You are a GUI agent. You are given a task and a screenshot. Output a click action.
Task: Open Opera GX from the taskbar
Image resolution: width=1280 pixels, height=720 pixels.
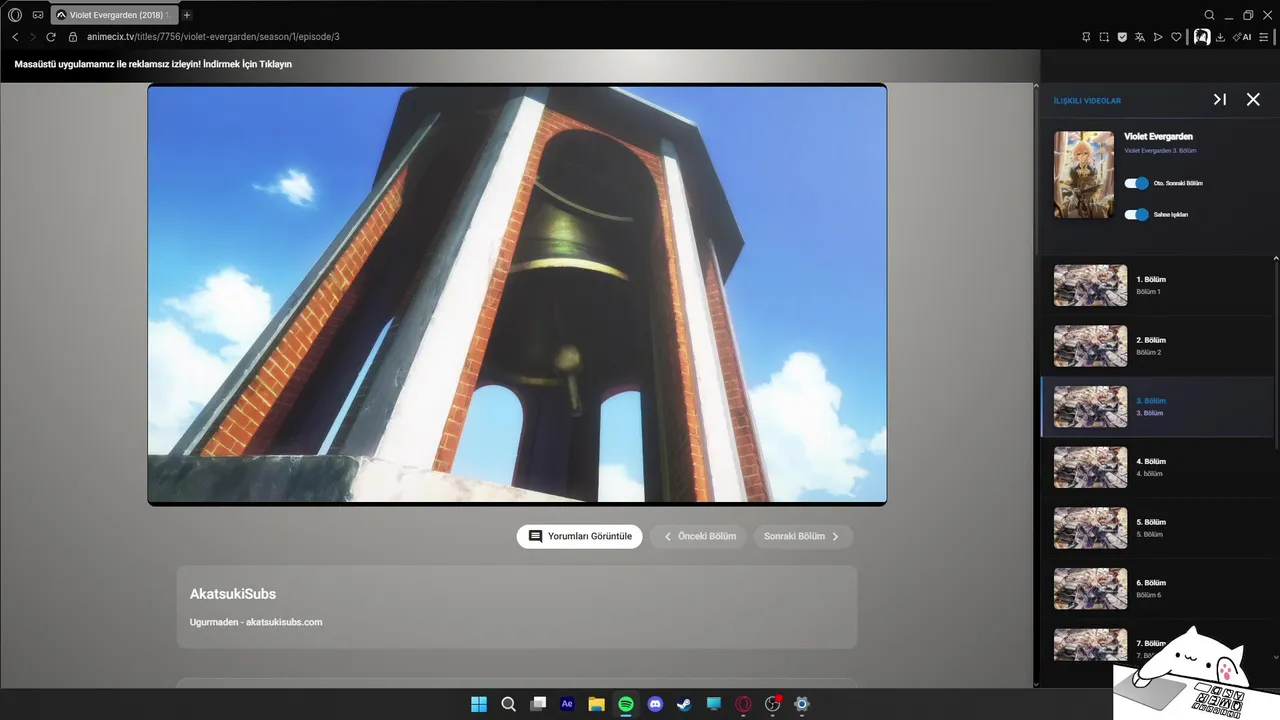pyautogui.click(x=743, y=704)
